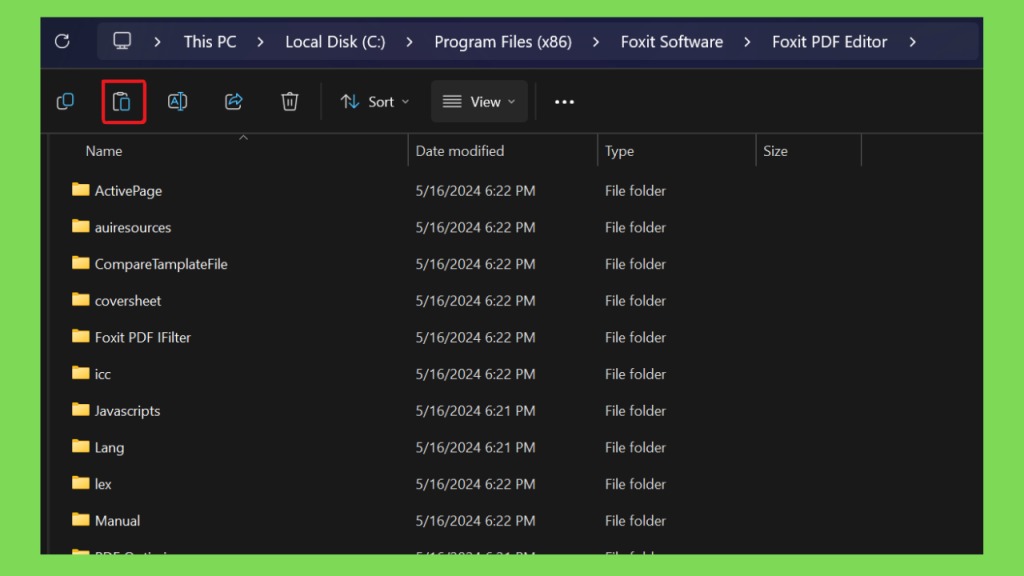This screenshot has width=1024, height=576.
Task: Click the File folder type of ActivePage
Action: coord(635,191)
